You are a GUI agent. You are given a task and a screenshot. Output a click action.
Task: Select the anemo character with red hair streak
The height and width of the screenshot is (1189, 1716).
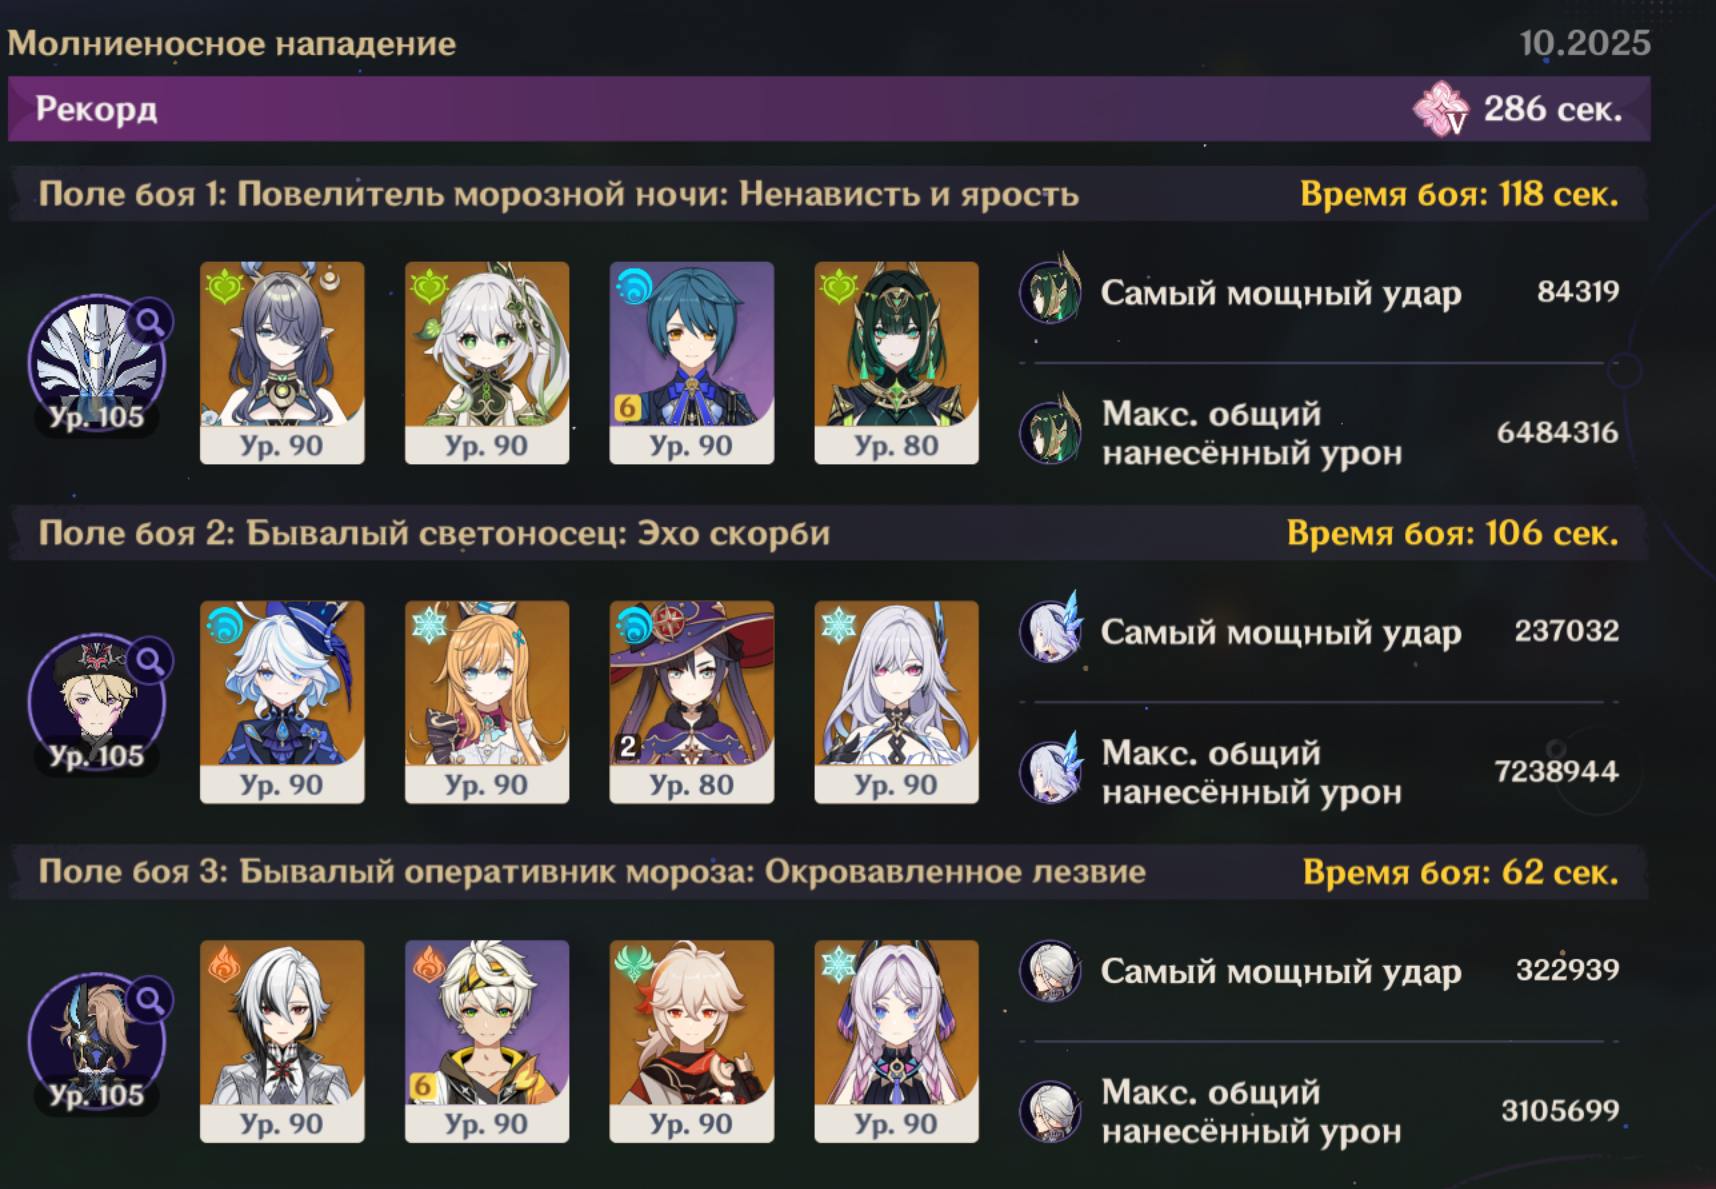(x=692, y=1041)
